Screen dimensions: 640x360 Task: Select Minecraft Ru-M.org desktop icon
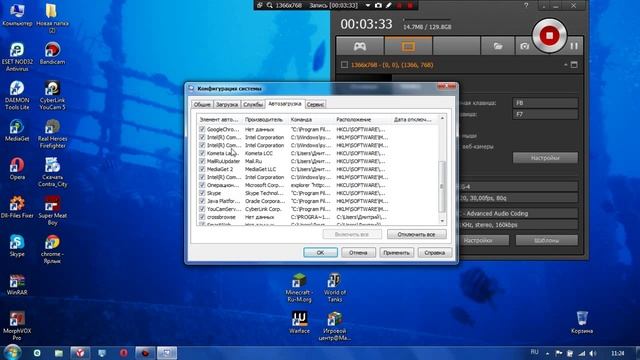coord(299,287)
